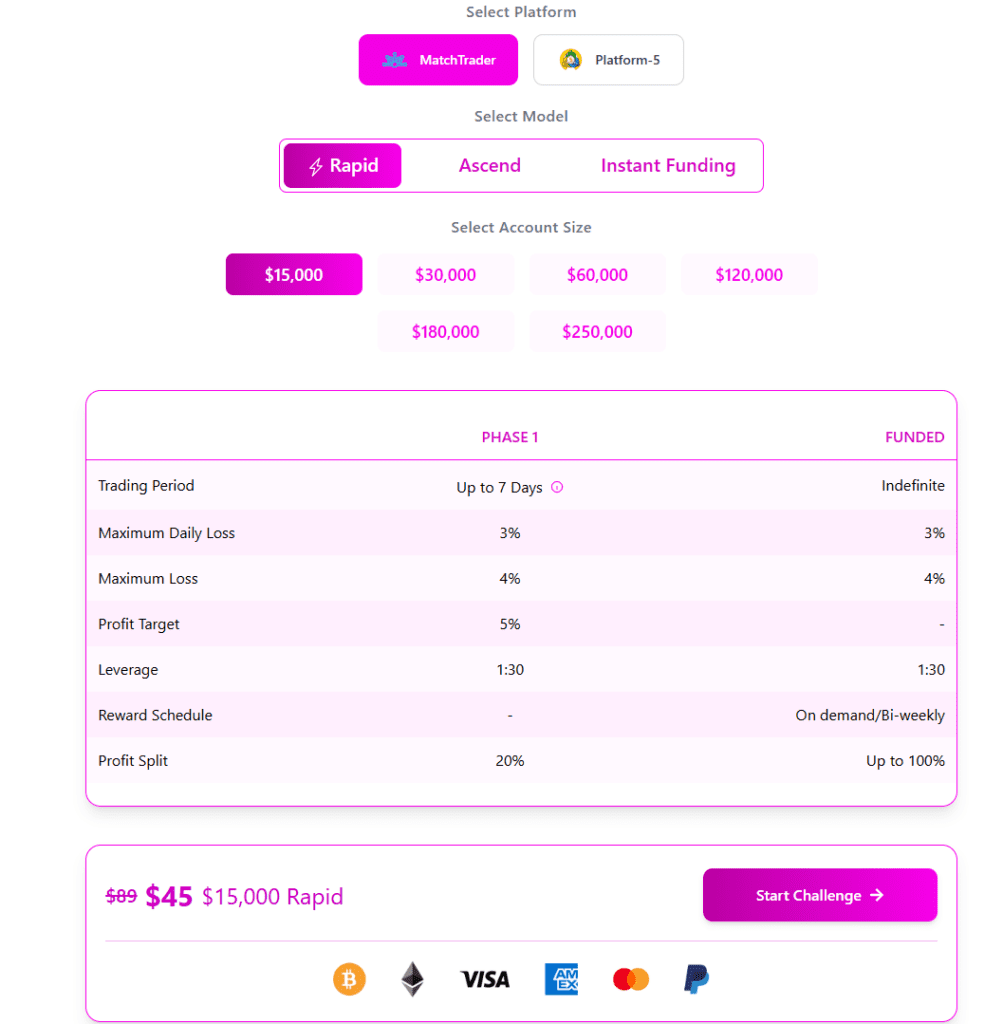The image size is (1003, 1024).
Task: Pick the $180,000 account size
Action: click(x=446, y=332)
